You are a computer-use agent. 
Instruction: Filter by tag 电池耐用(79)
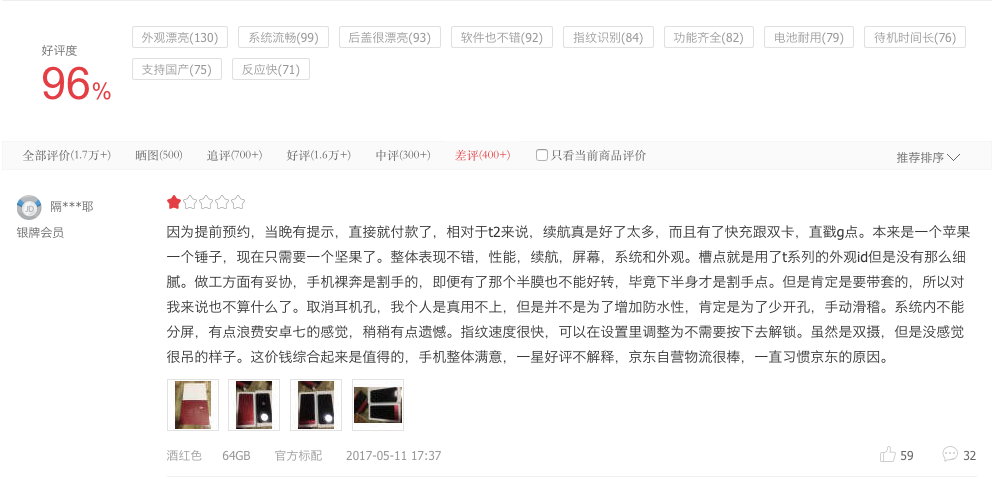809,37
